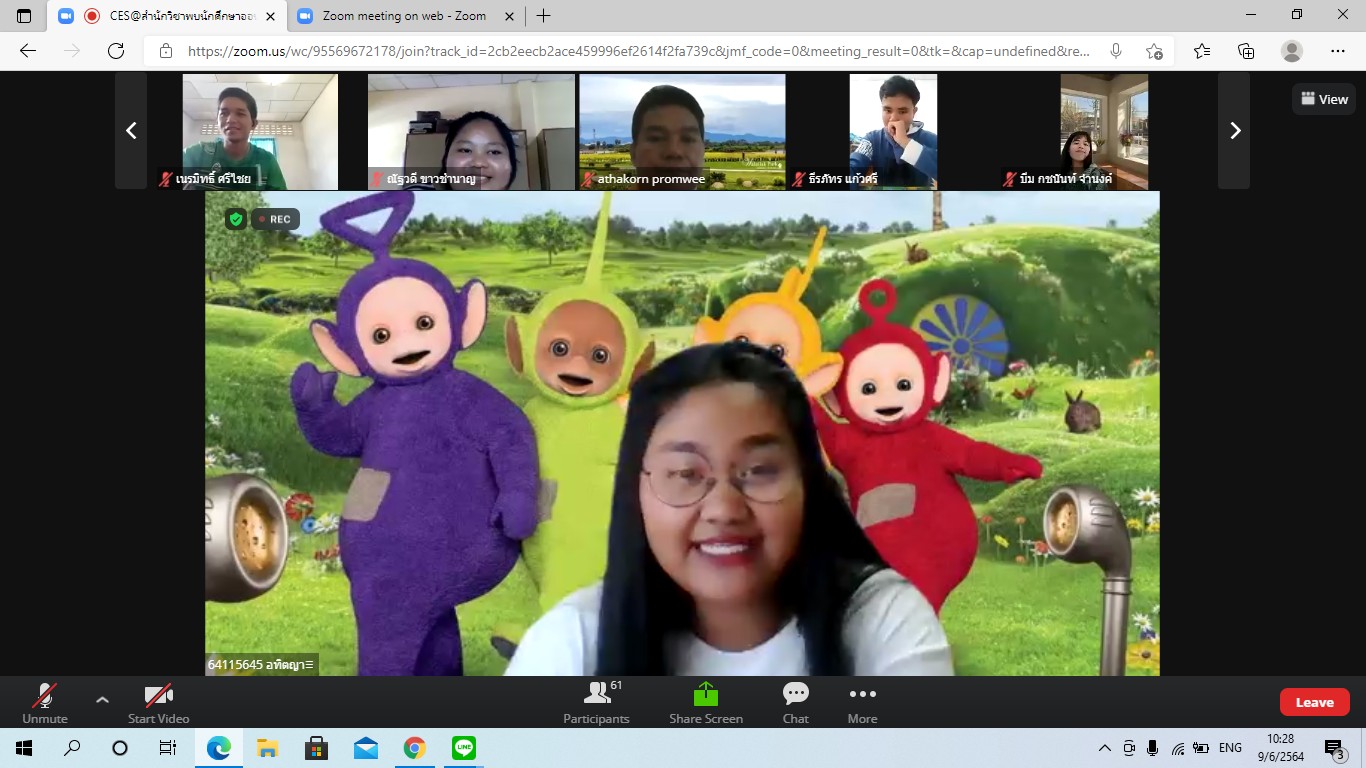The height and width of the screenshot is (768, 1366).
Task: Open the View layout dropdown
Action: point(1324,99)
